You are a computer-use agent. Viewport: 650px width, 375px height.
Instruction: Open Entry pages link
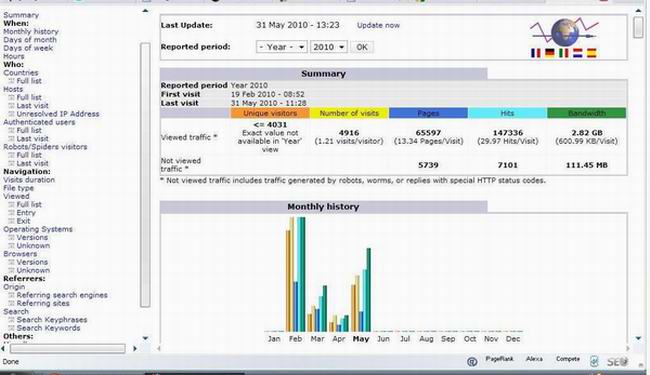tap(26, 213)
